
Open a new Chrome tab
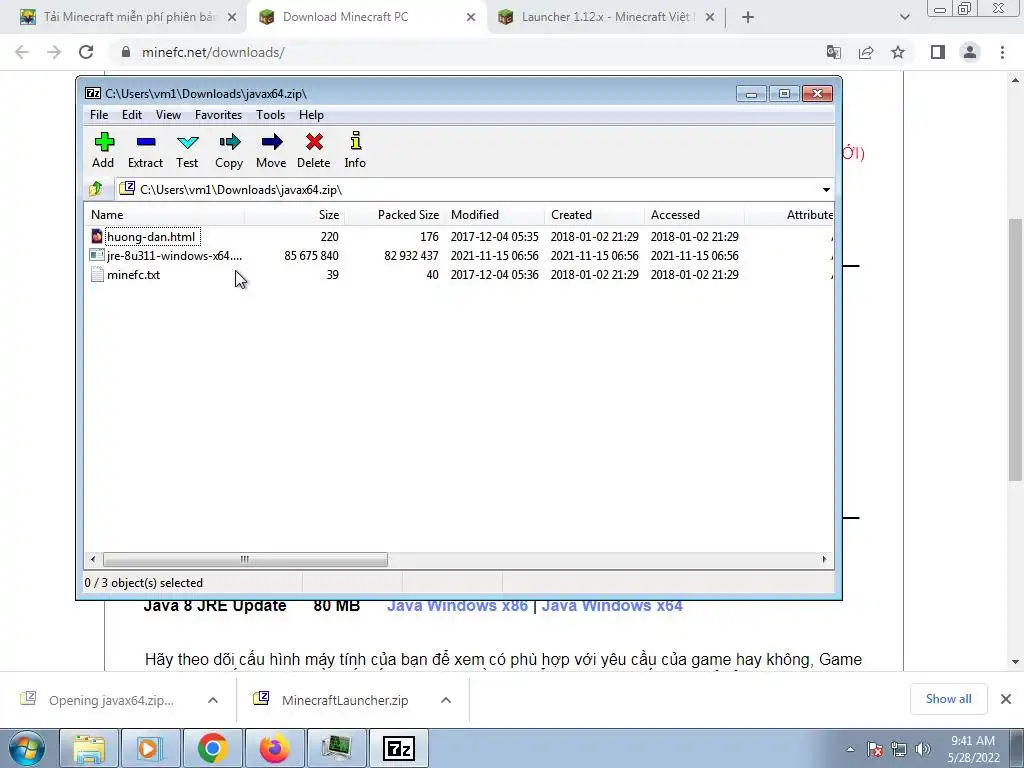pyautogui.click(x=748, y=18)
